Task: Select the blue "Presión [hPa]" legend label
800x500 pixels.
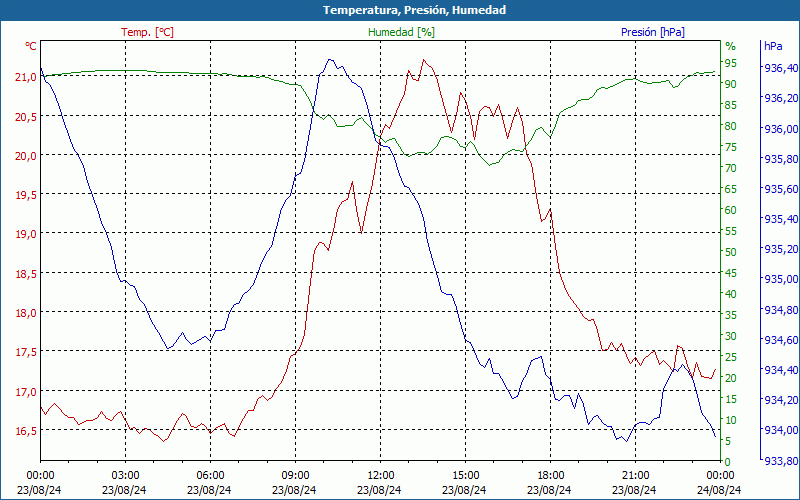Action: [653, 32]
